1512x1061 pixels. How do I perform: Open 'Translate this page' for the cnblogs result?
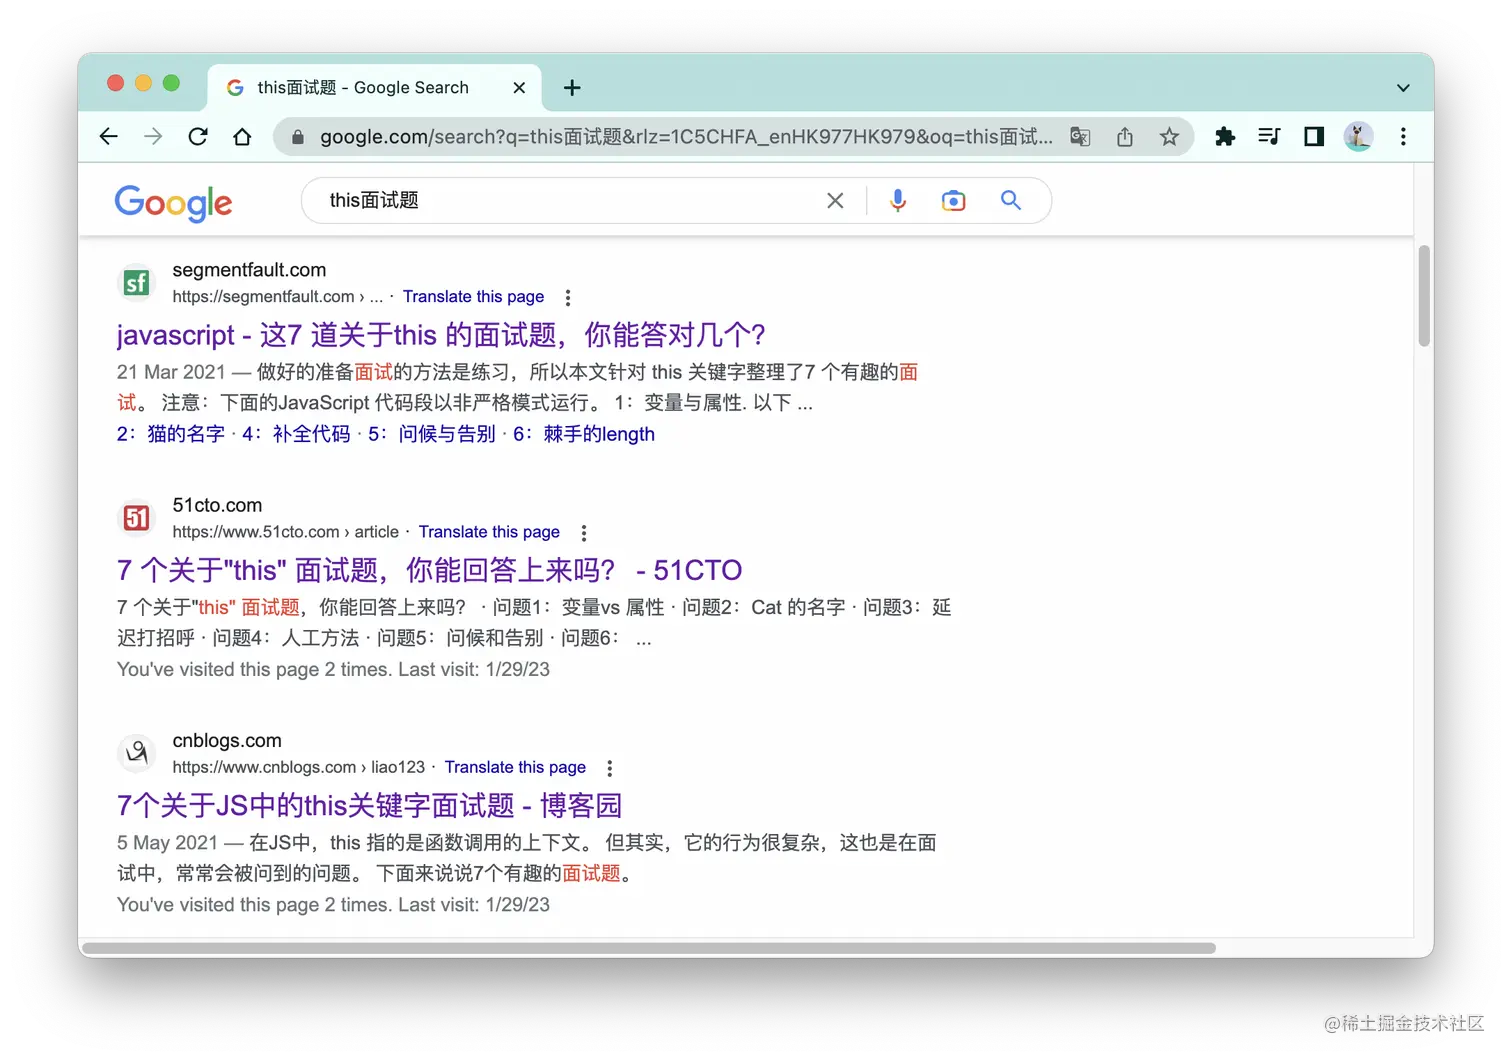(x=515, y=767)
